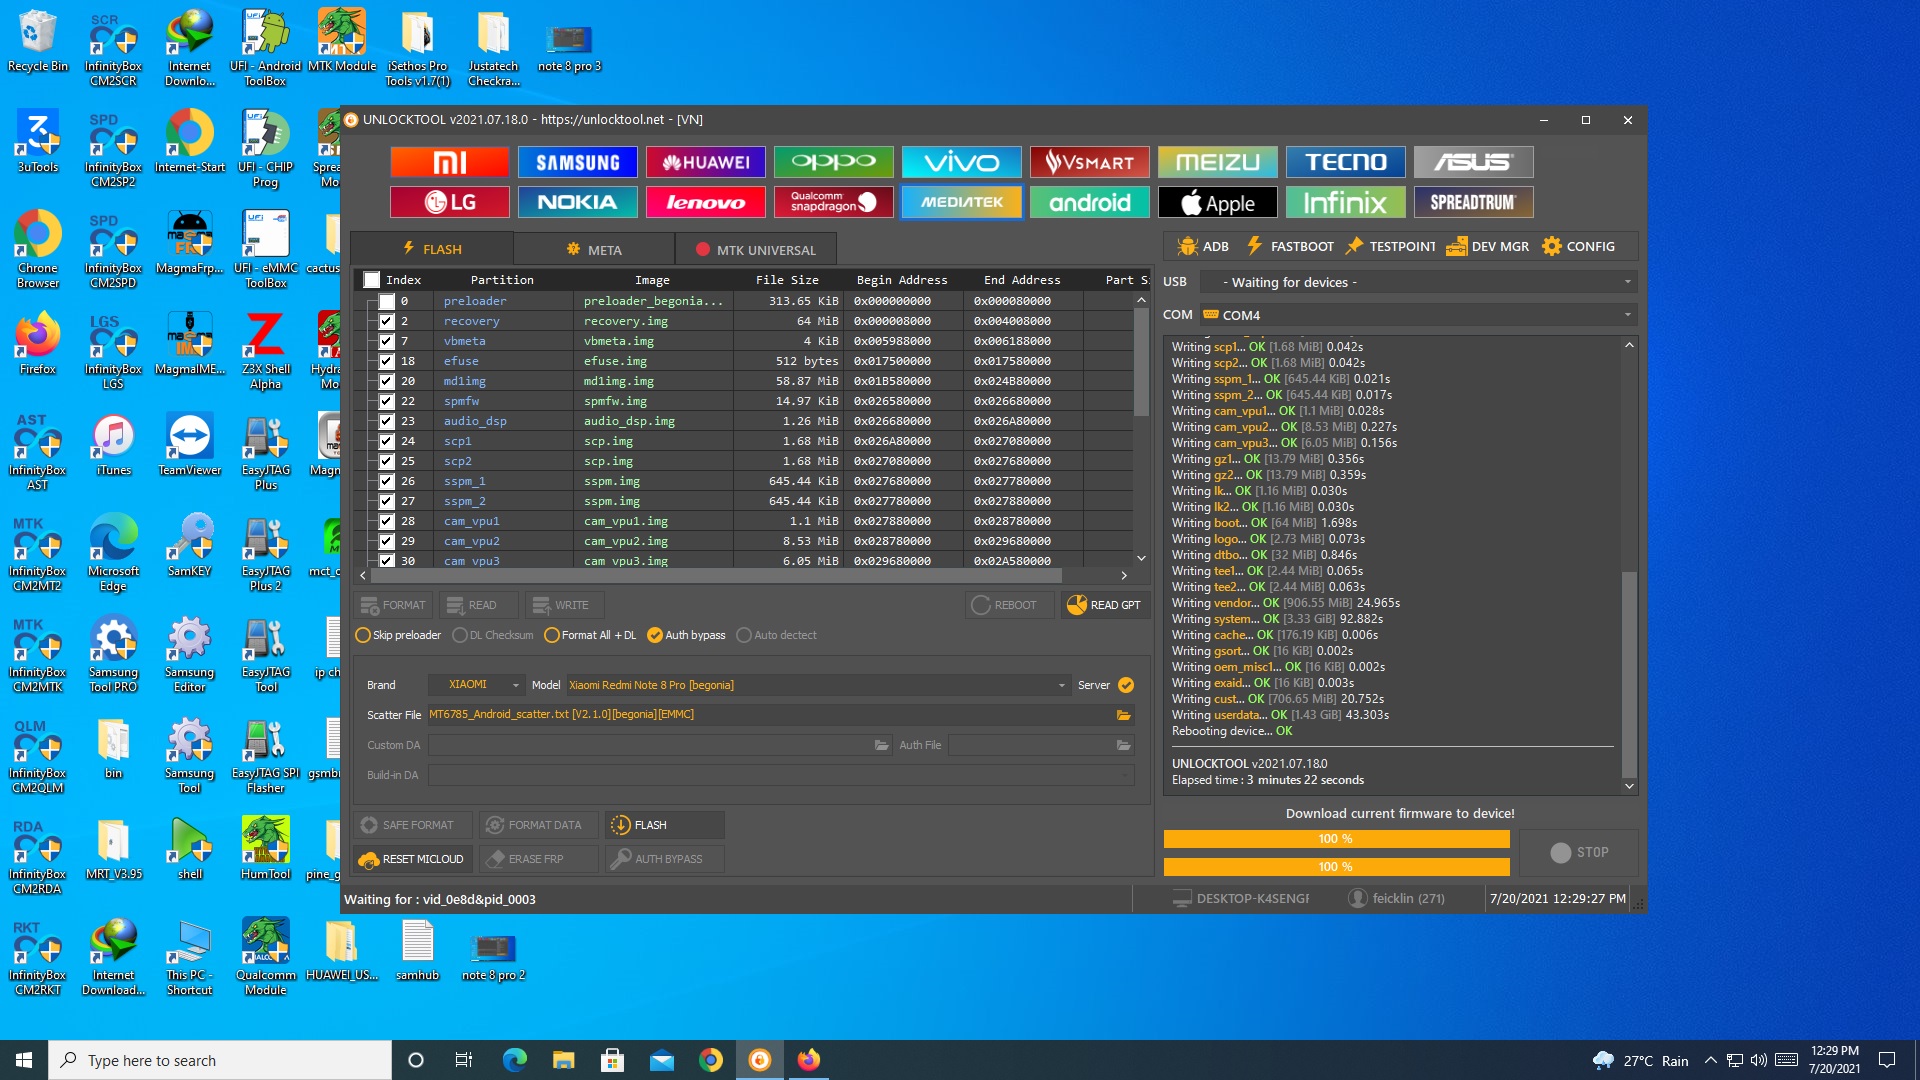
Task: Browse for Custom DA file folder icon
Action: click(881, 745)
